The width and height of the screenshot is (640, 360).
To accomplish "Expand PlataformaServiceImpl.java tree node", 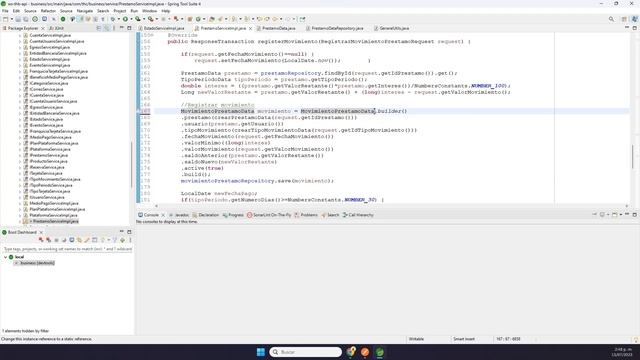I will 20,215.
